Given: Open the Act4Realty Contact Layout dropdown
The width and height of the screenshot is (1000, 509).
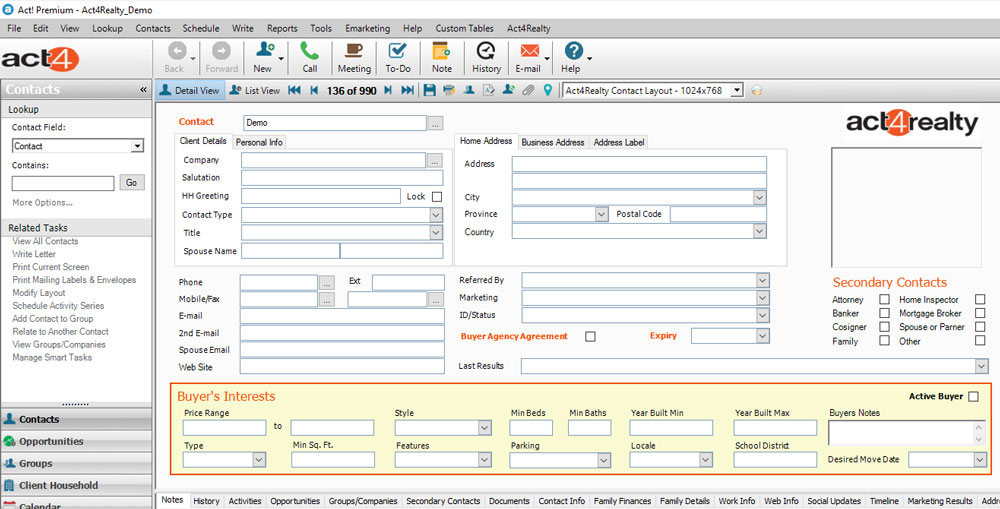Looking at the screenshot, I should point(737,91).
